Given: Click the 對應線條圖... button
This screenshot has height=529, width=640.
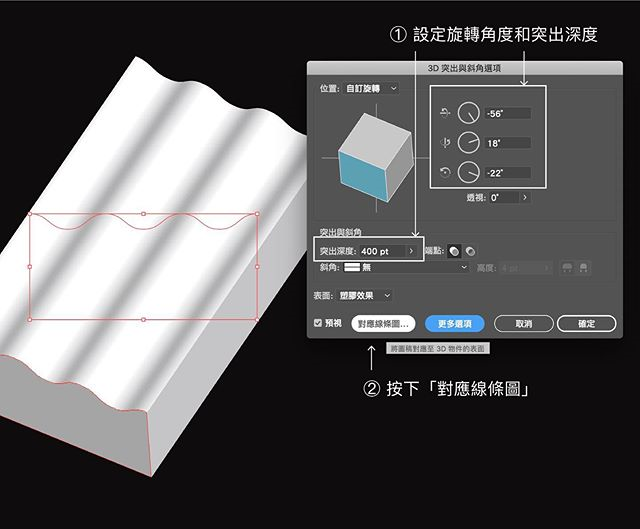Looking at the screenshot, I should tap(383, 324).
